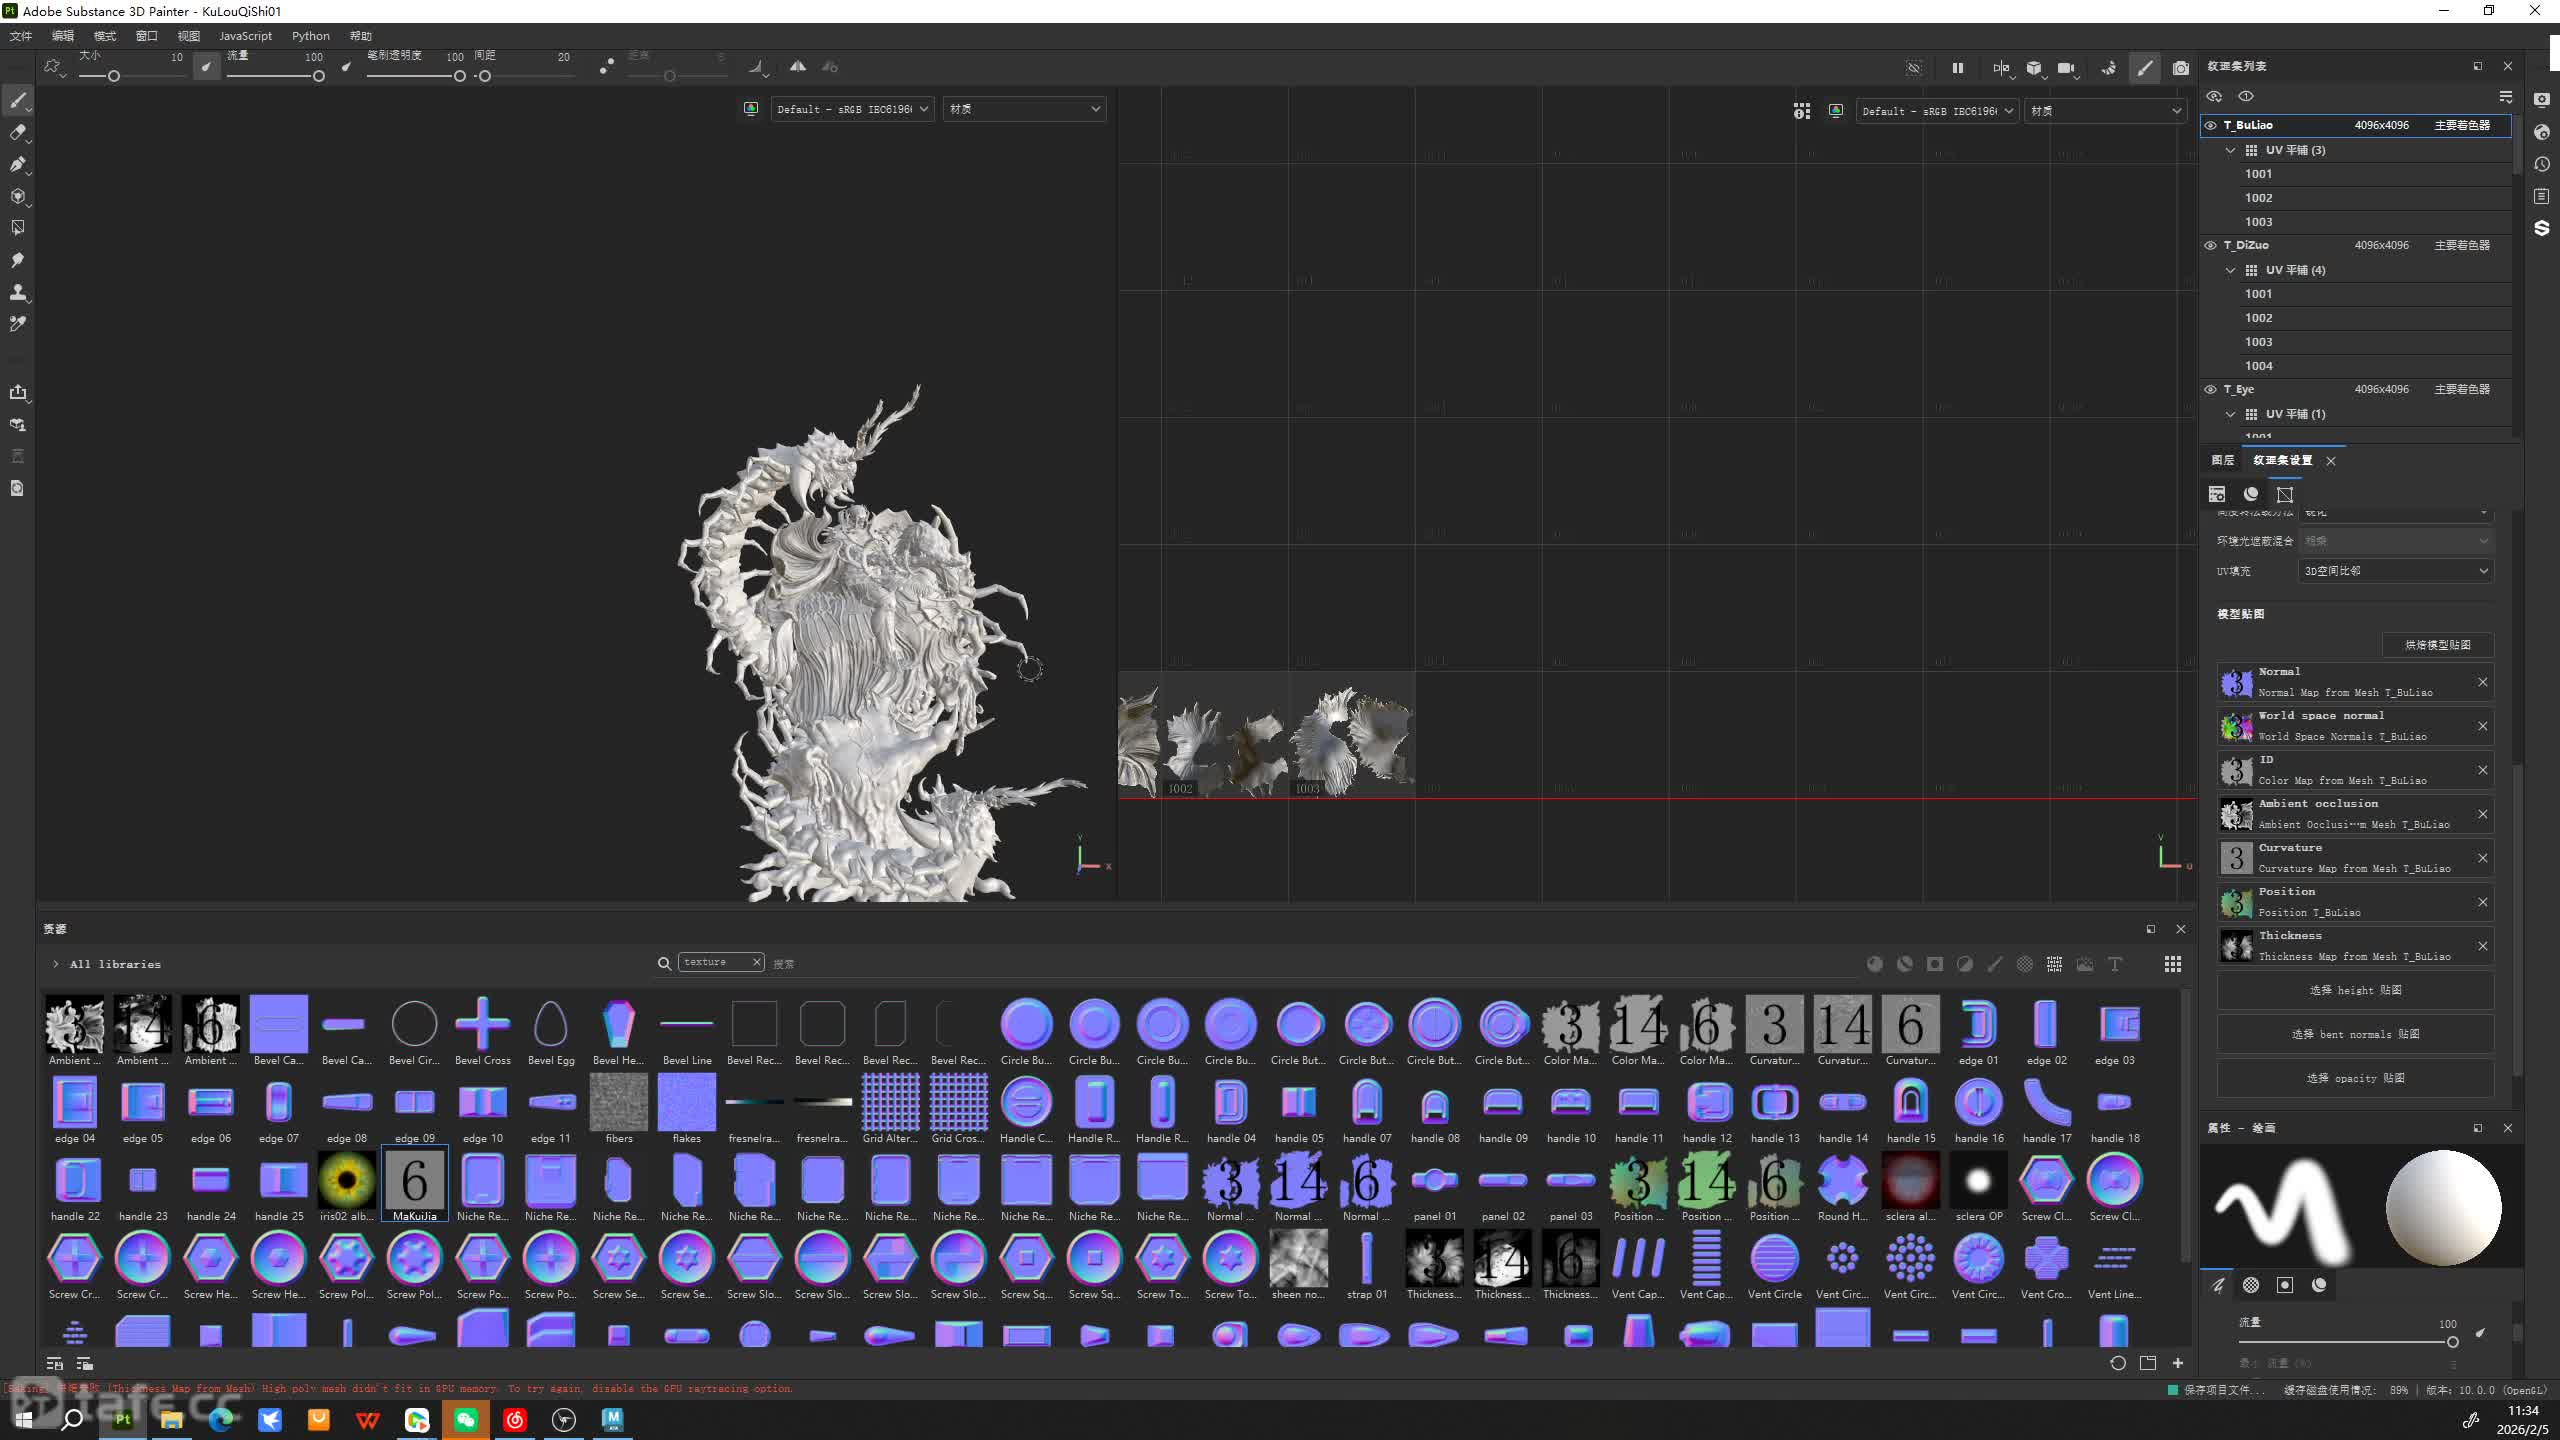Toggle visibility of T_Eye texture set
Viewport: 2560px width, 1440px height.
pyautogui.click(x=2210, y=389)
